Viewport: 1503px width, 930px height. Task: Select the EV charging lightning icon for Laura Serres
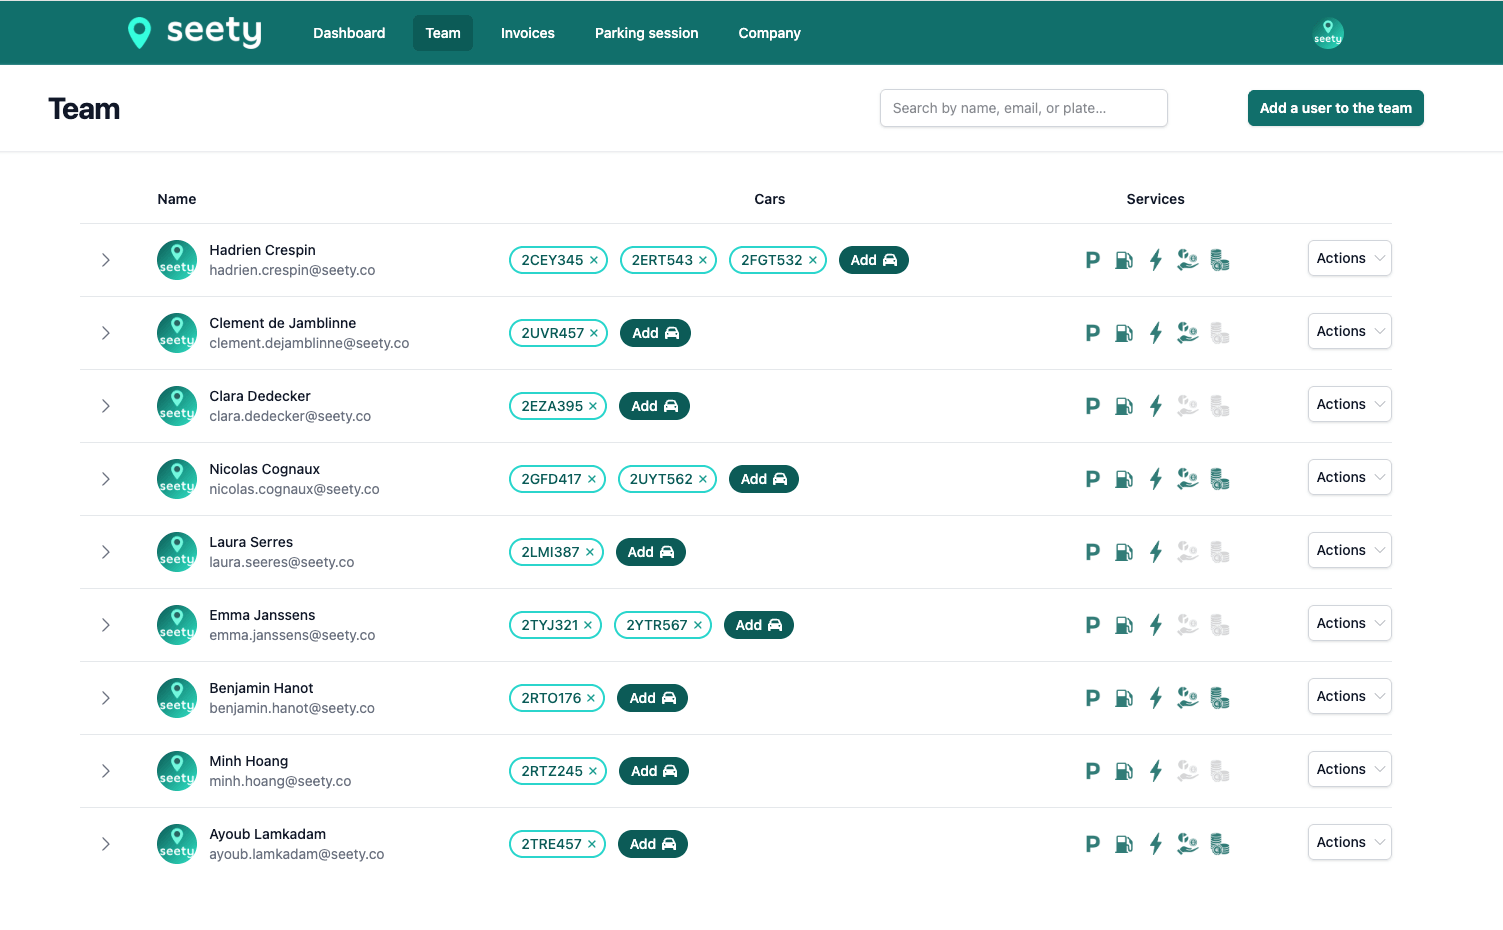pos(1155,551)
